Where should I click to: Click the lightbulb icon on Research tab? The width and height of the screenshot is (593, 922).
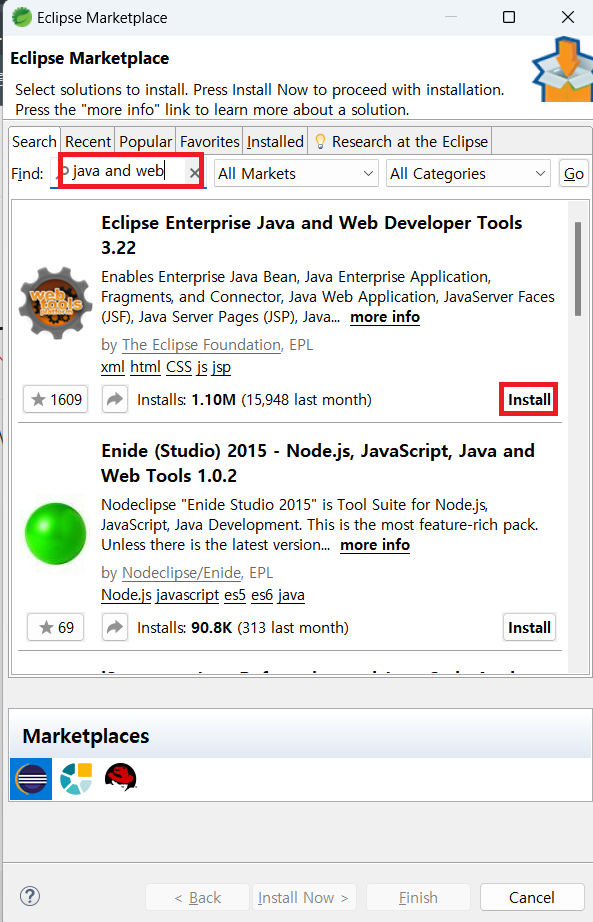(x=320, y=141)
